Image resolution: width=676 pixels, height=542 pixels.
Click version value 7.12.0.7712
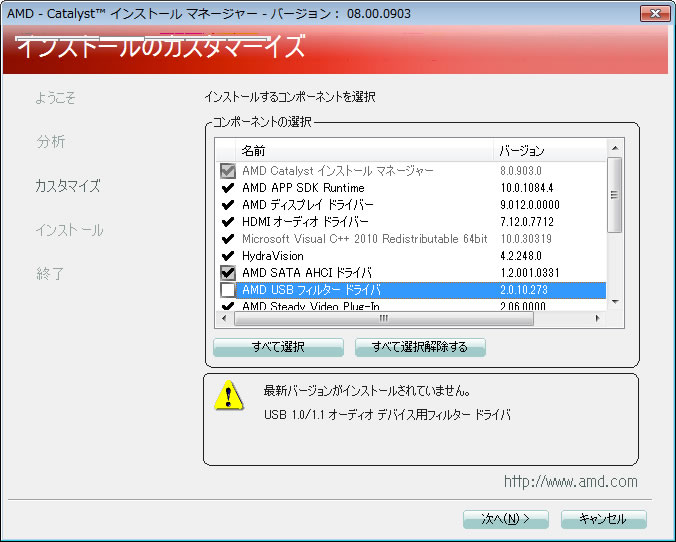point(527,222)
